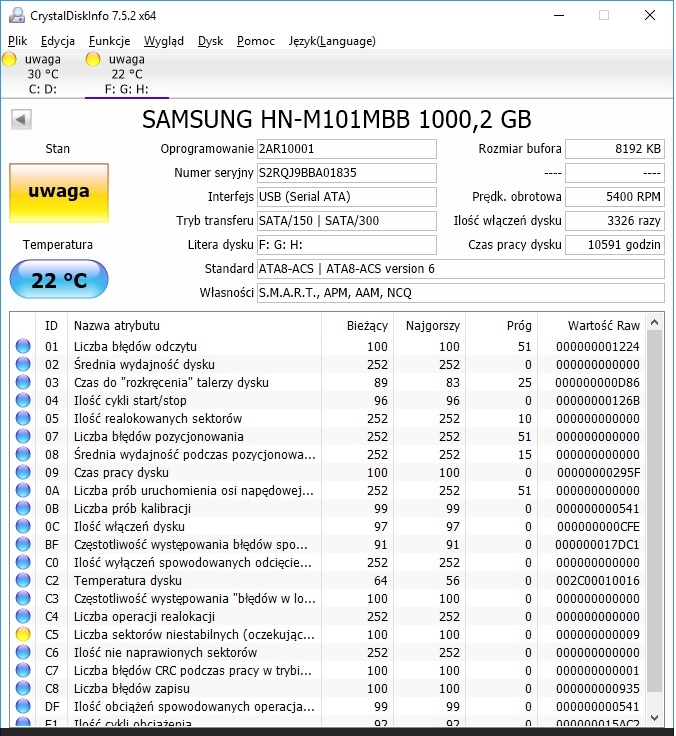This screenshot has width=676, height=736.
Task: Switch to disk tab F: G: H: at 22 °C
Action: [x=127, y=74]
